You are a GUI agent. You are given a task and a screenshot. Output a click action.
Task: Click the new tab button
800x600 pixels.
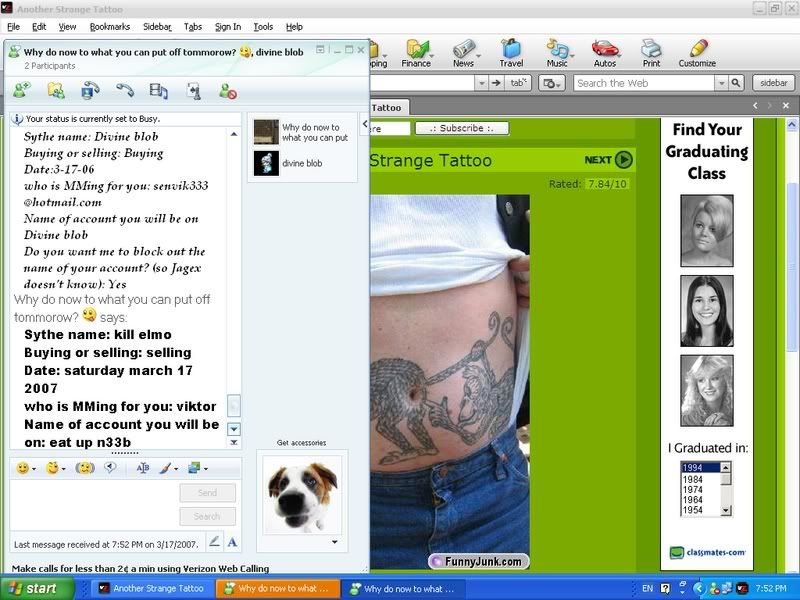point(518,83)
